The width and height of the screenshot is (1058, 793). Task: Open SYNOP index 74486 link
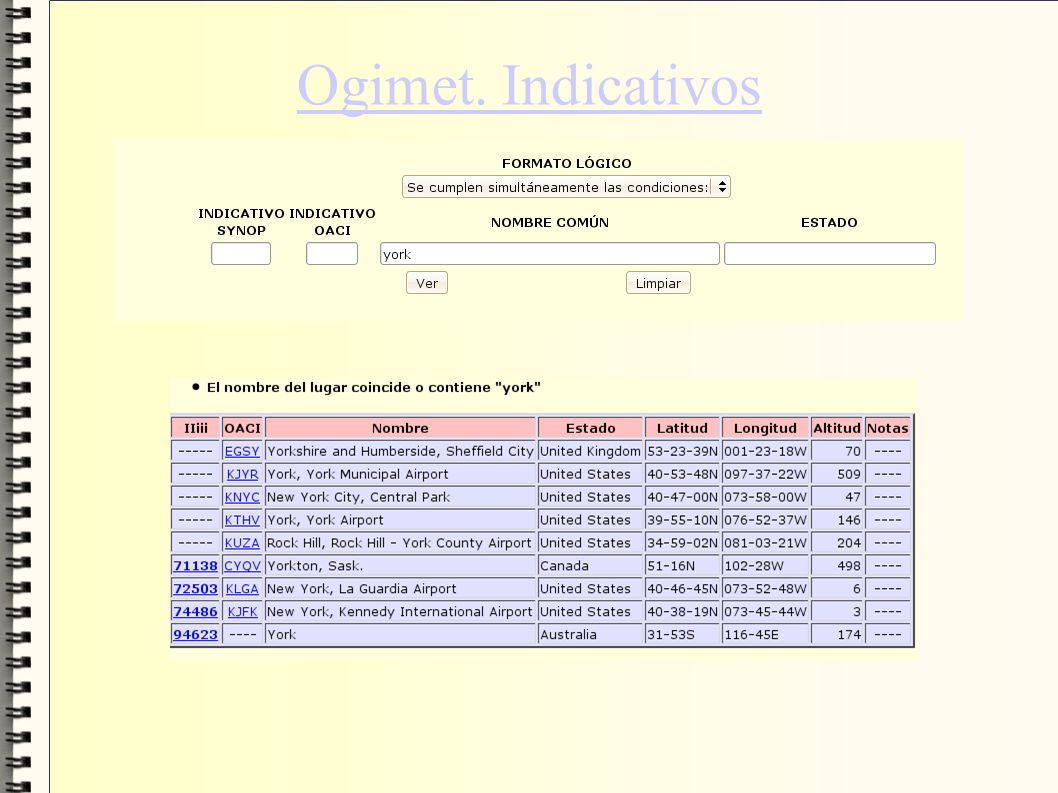pyautogui.click(x=195, y=611)
